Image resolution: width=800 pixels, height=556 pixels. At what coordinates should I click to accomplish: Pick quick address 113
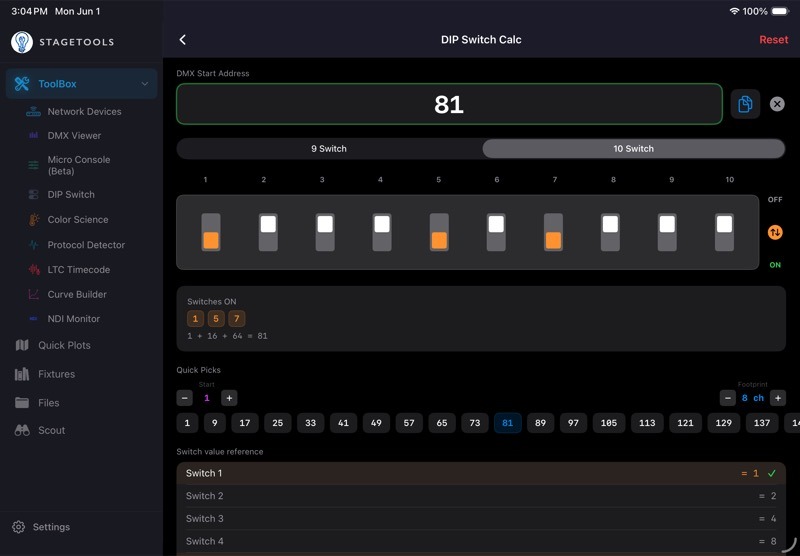click(x=647, y=423)
